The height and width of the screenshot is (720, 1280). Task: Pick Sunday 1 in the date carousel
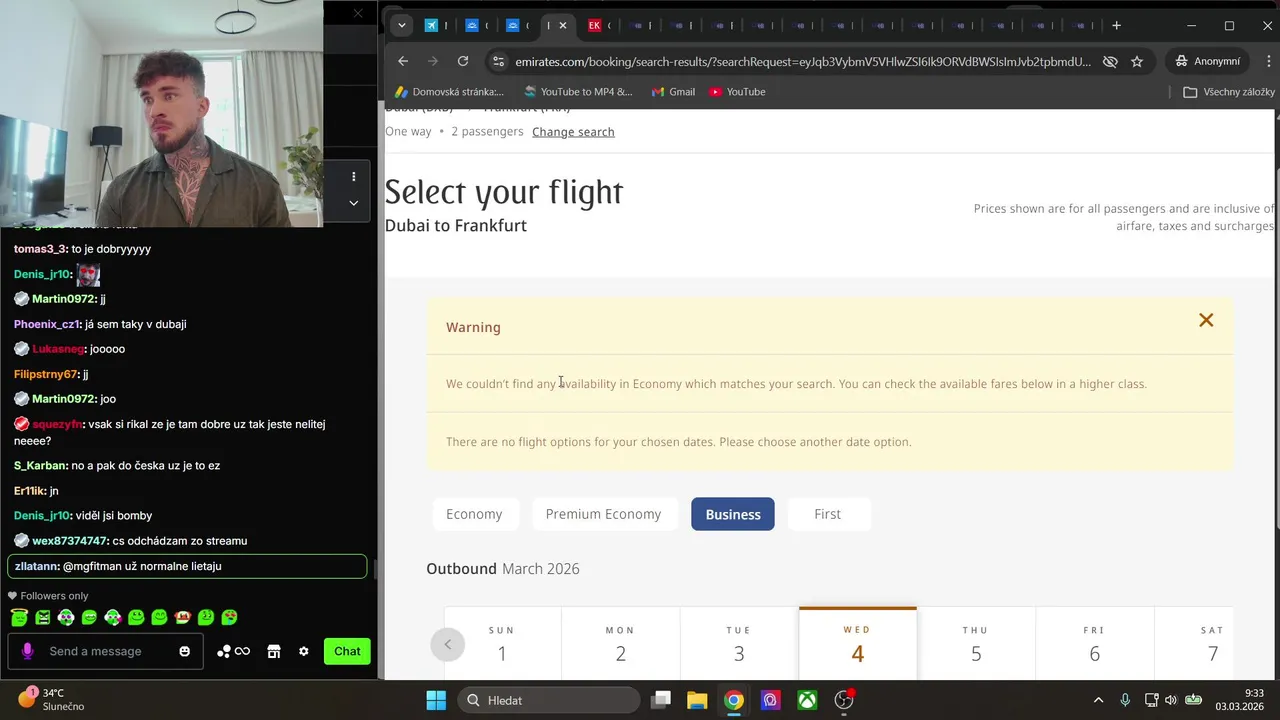pyautogui.click(x=502, y=644)
